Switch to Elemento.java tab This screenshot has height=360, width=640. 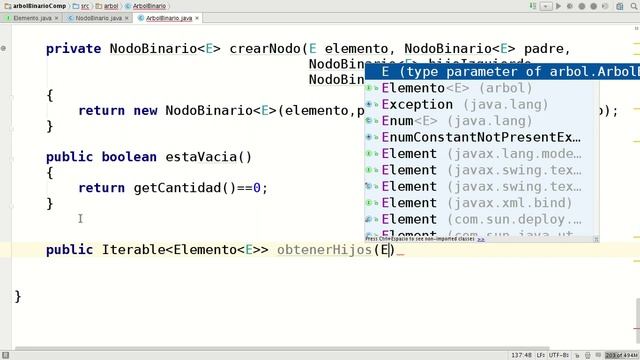[x=32, y=18]
